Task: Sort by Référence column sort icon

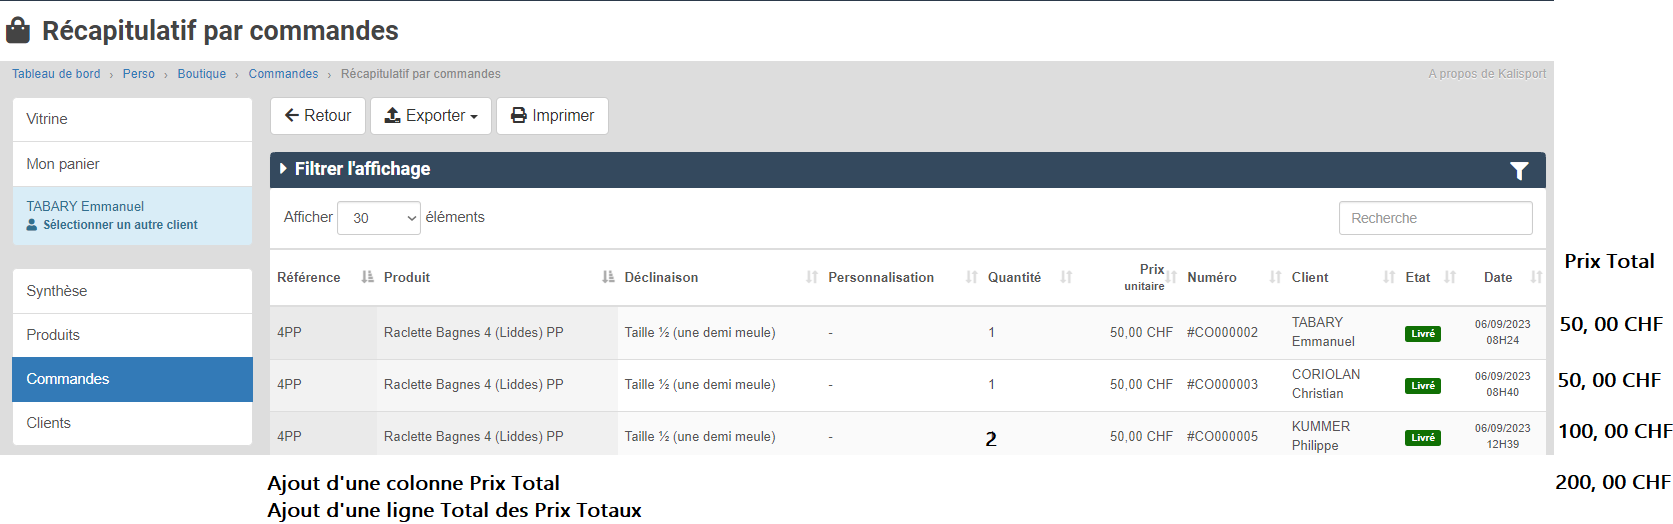Action: [x=367, y=277]
